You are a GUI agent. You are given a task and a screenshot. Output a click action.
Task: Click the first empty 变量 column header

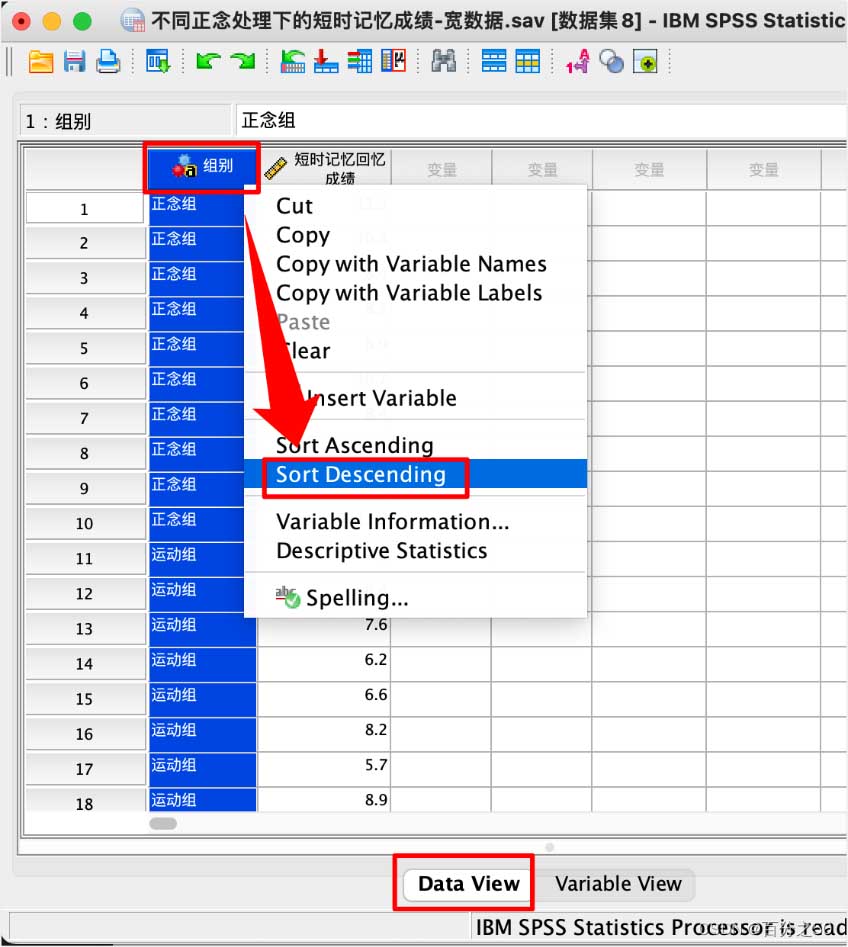pyautogui.click(x=442, y=169)
